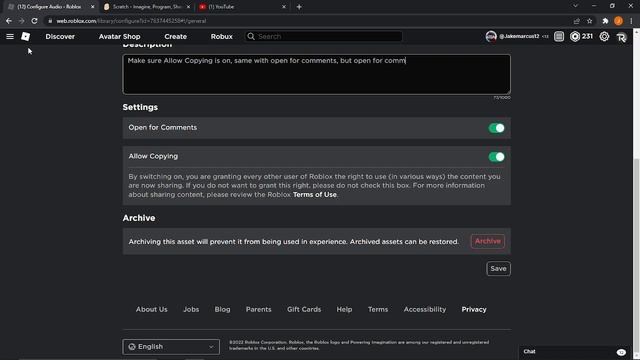The width and height of the screenshot is (640, 360).
Task: Open the browser extensions puzzle icon
Action: 605,21
